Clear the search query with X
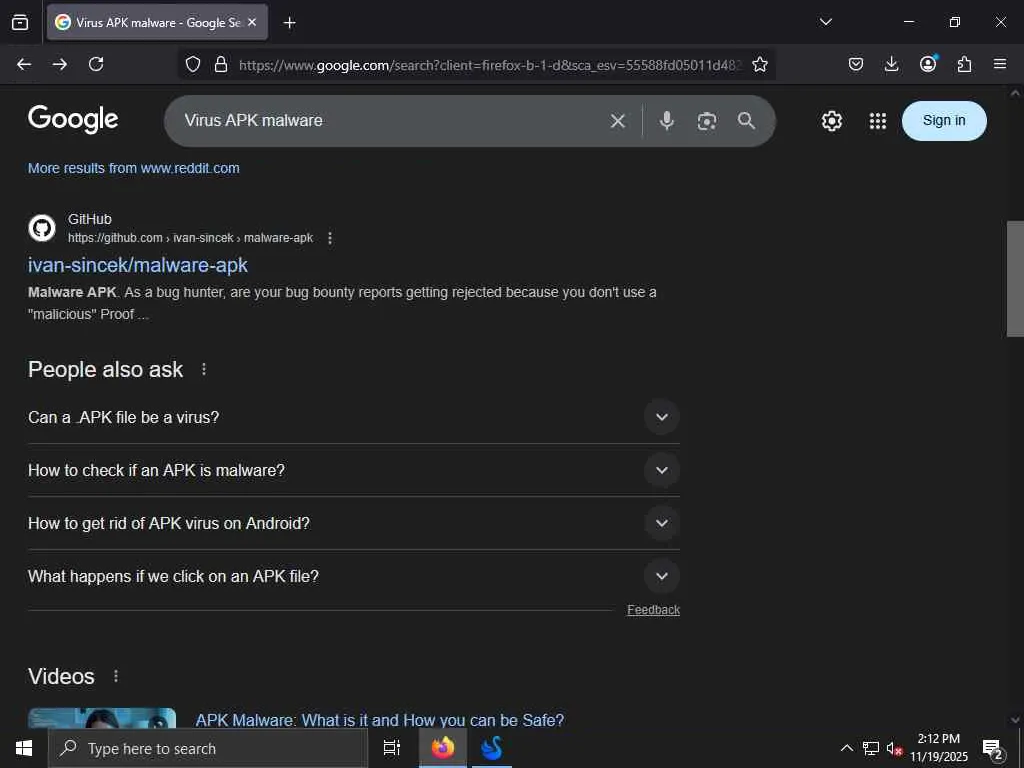The height and width of the screenshot is (768, 1024). pos(618,121)
